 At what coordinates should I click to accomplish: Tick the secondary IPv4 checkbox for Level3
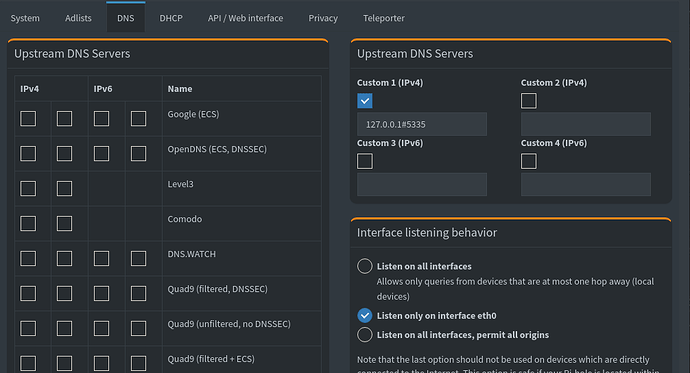64,189
